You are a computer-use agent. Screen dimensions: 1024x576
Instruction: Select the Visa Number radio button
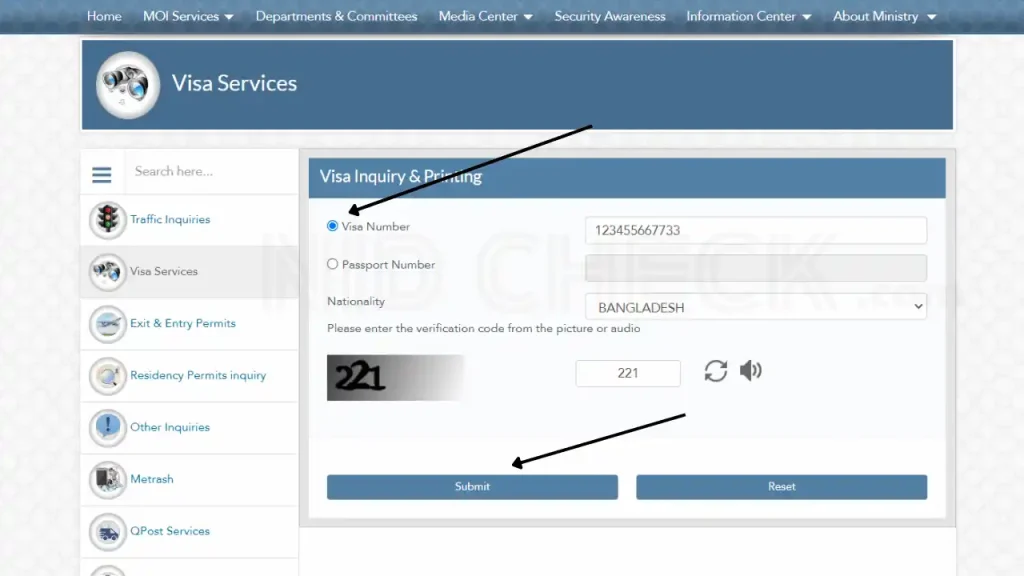click(333, 226)
